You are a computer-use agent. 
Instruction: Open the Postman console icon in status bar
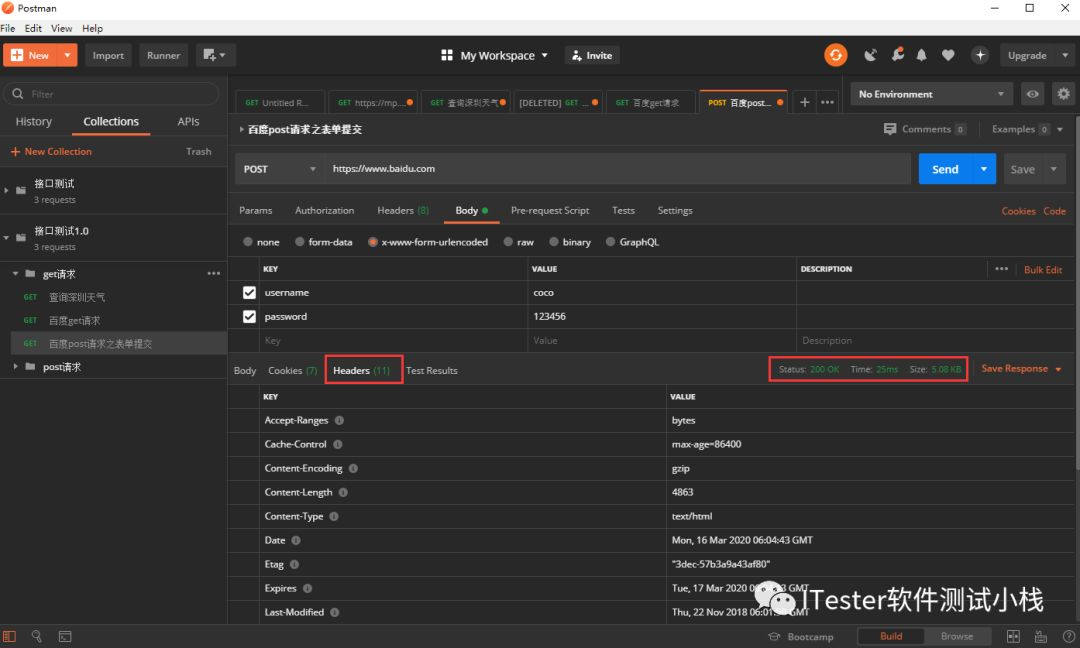click(65, 636)
